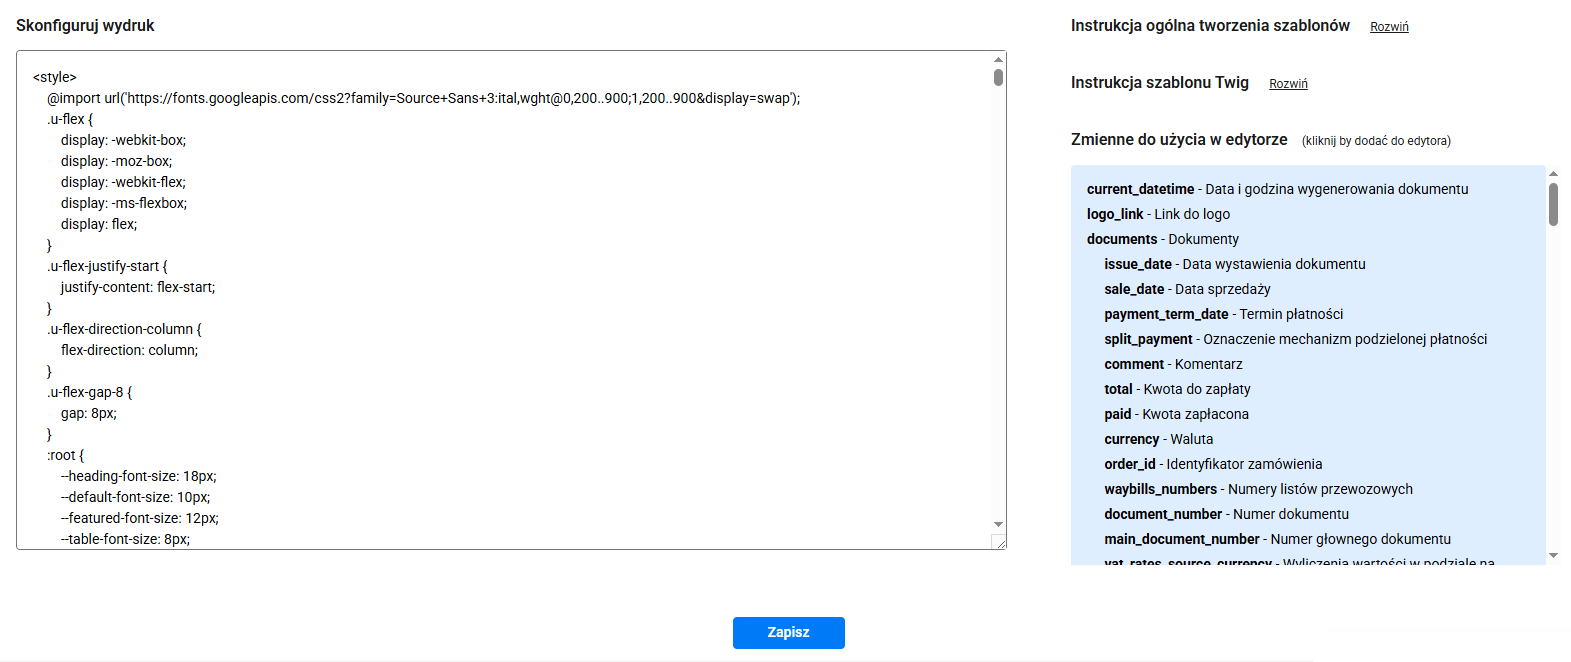The width and height of the screenshot is (1571, 662).
Task: Expand the general template instructions (Rozwiń)
Action: pyautogui.click(x=1388, y=27)
